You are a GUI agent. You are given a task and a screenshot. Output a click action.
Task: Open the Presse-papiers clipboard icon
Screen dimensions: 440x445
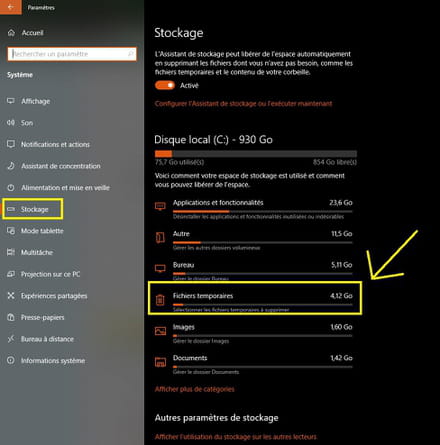click(x=11, y=317)
